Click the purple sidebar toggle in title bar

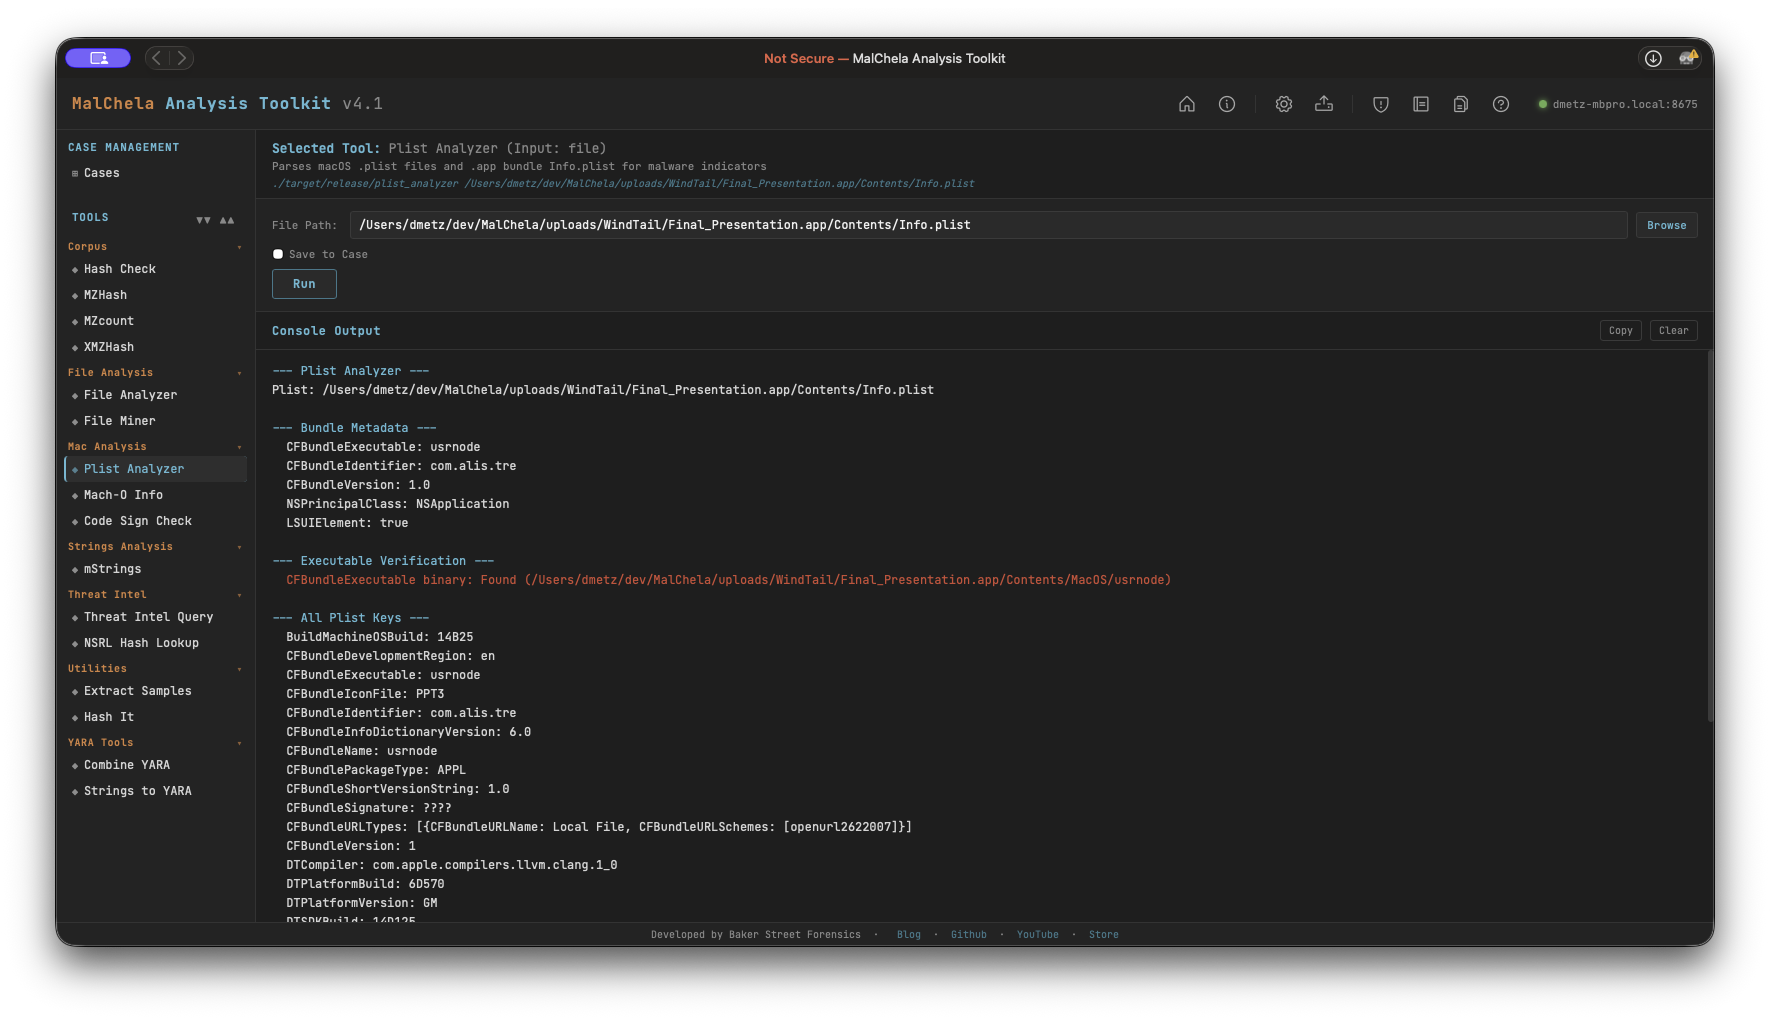[x=98, y=58]
